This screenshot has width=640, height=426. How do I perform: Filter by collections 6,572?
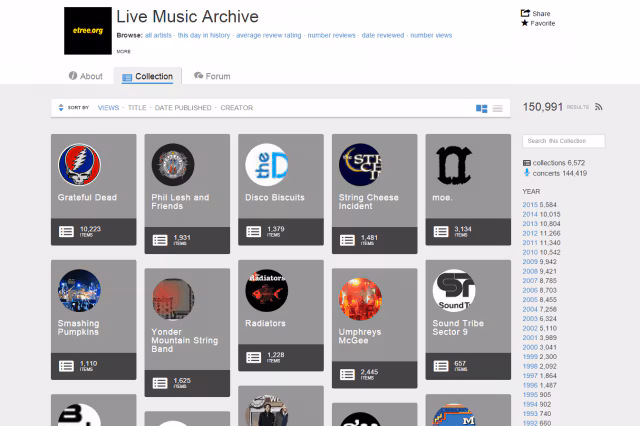(x=554, y=163)
